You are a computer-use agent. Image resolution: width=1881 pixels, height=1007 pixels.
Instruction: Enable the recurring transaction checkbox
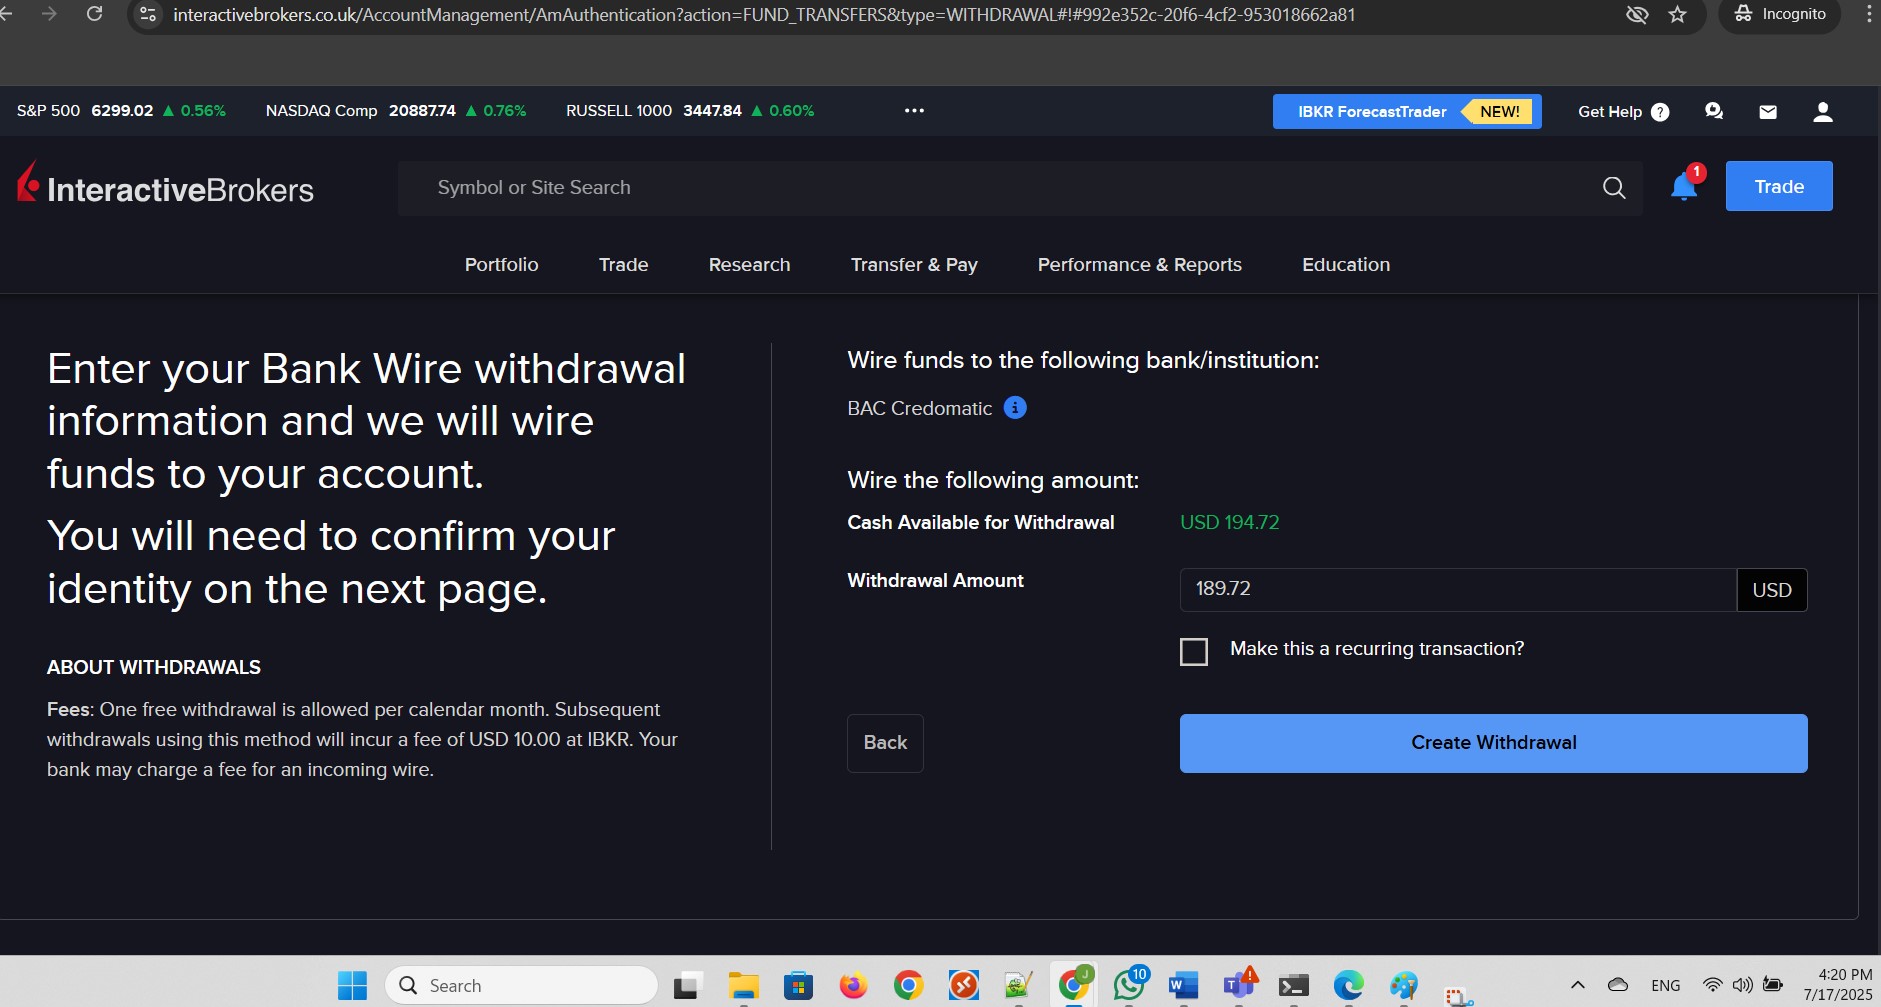(x=1194, y=652)
